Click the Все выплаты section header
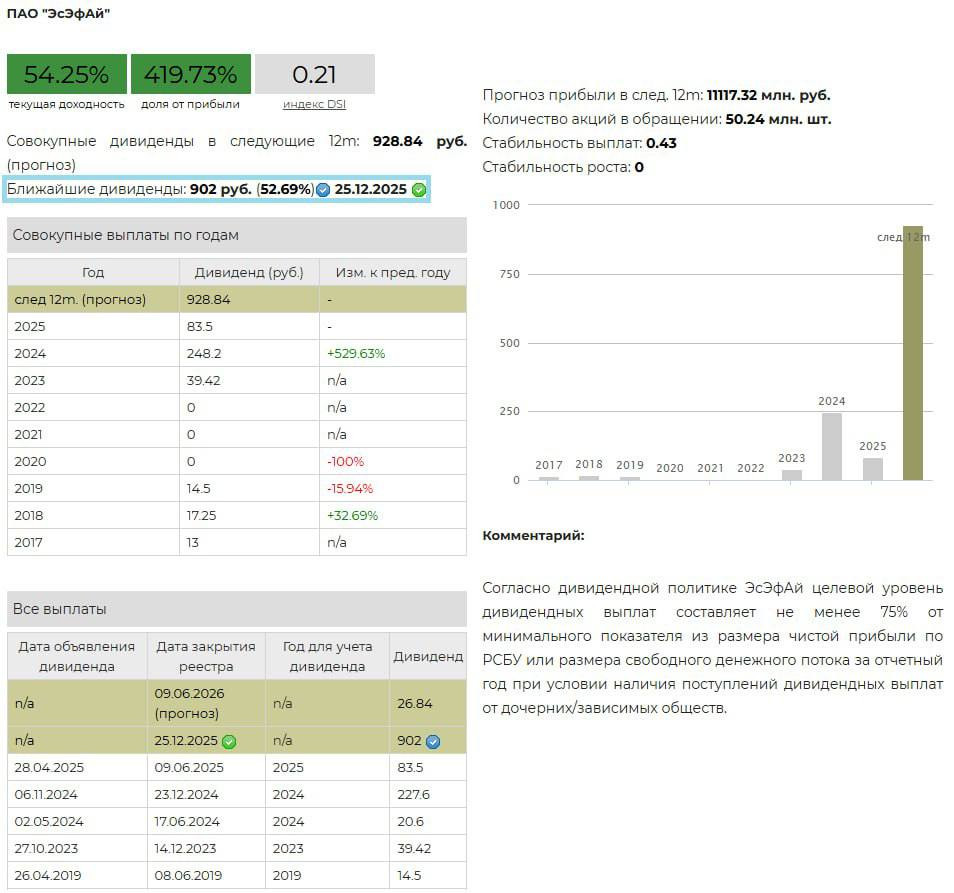Image resolution: width=954 pixels, height=893 pixels. [x=236, y=609]
